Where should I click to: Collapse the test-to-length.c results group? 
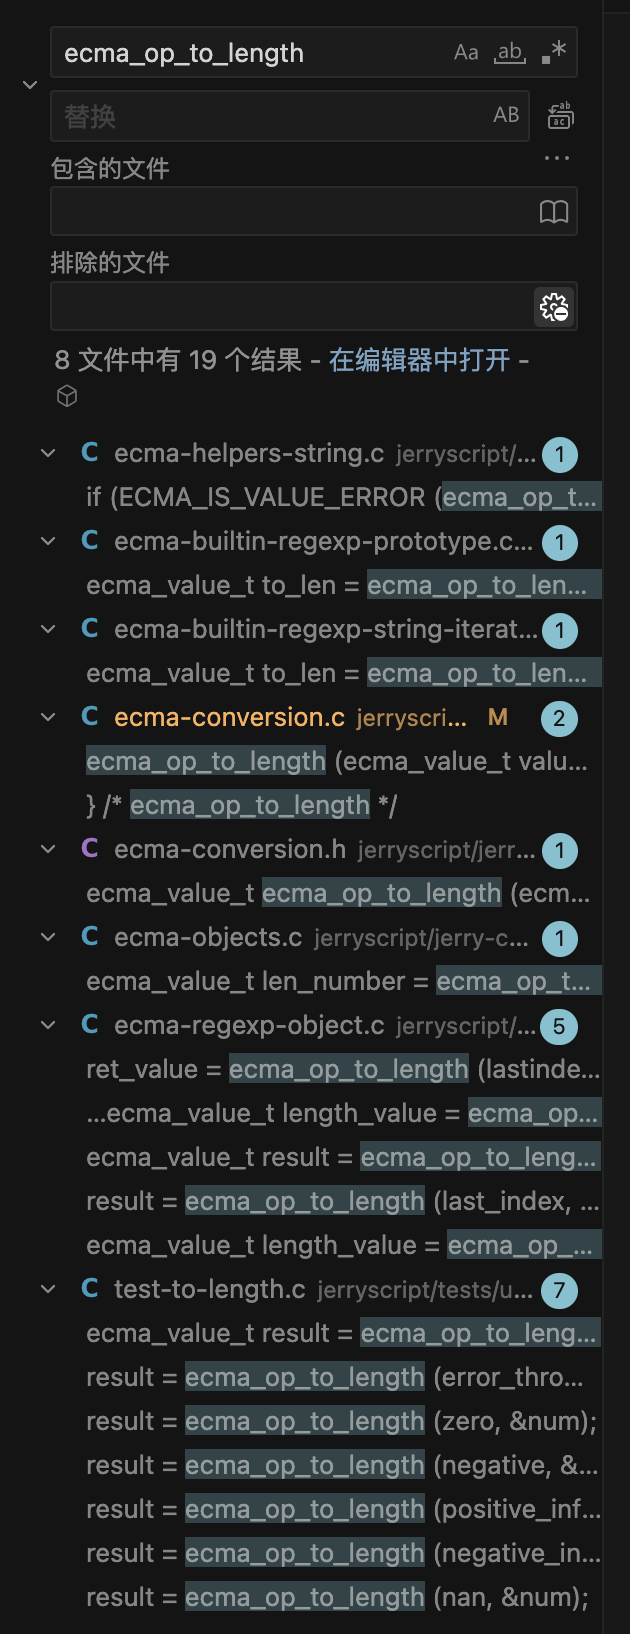(47, 1290)
